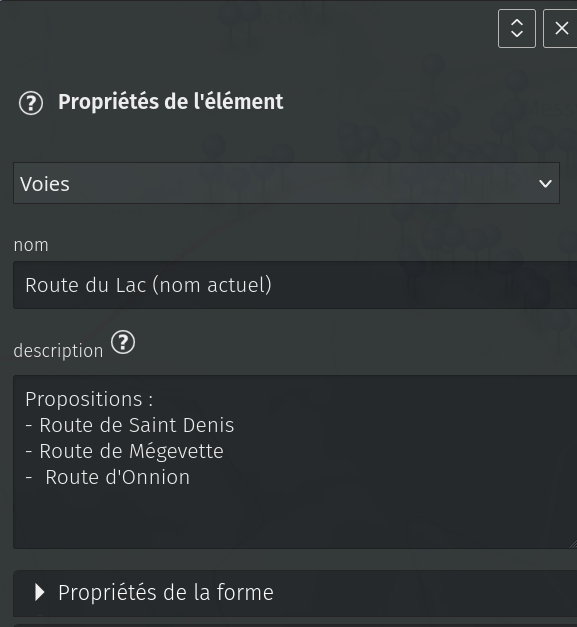Click the description field label

(x=58, y=351)
